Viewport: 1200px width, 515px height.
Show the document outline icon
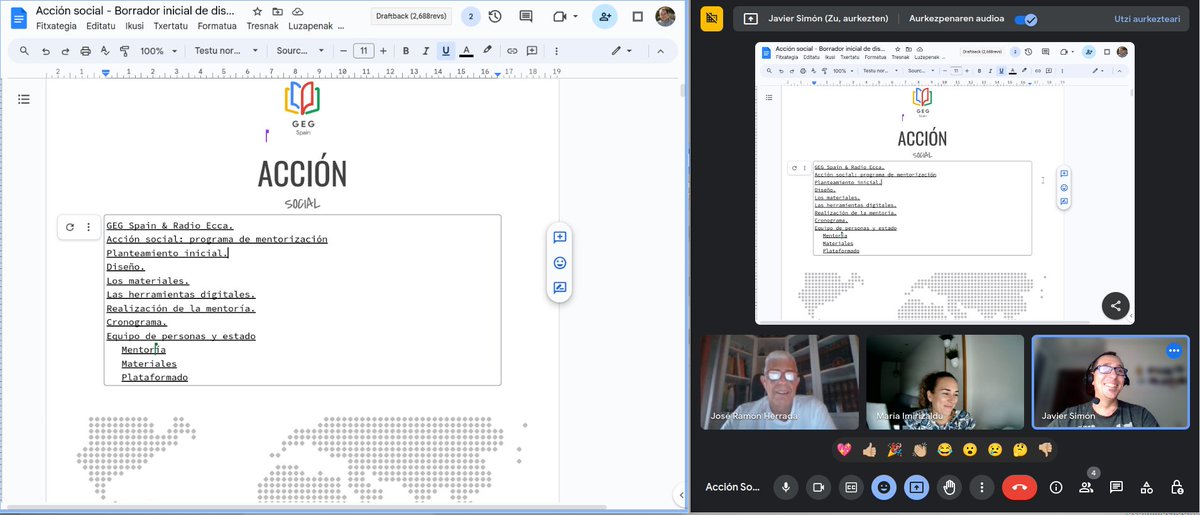tap(24, 98)
